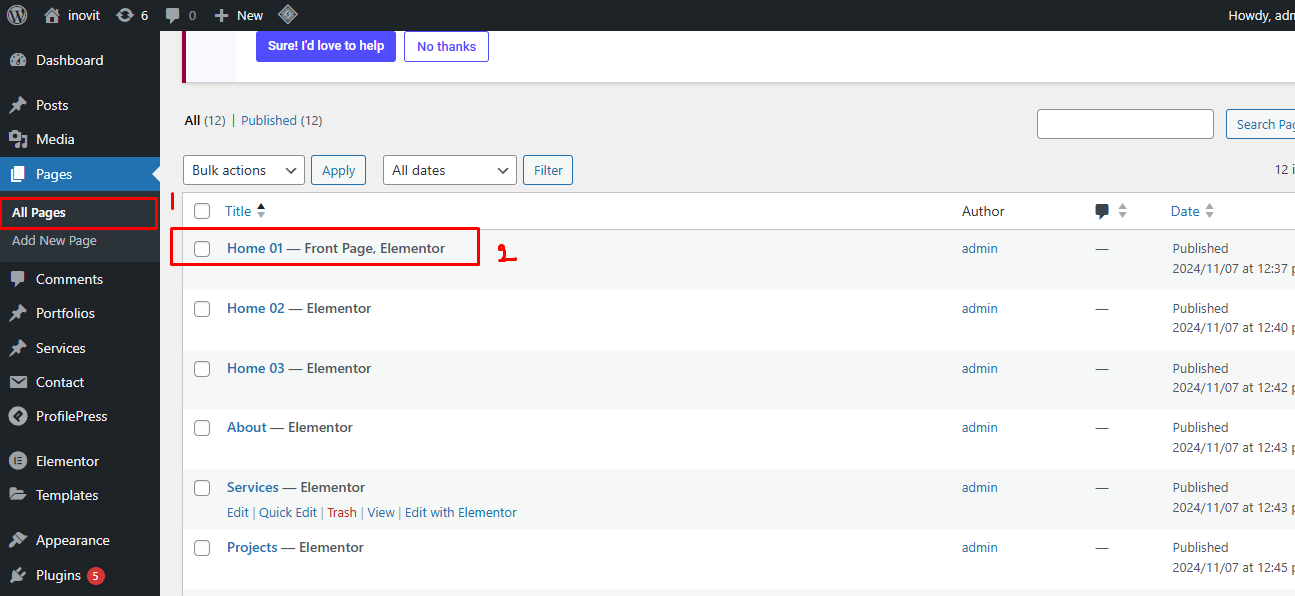Click the Plugins update badge showing 5
The width and height of the screenshot is (1295, 596).
[95, 575]
